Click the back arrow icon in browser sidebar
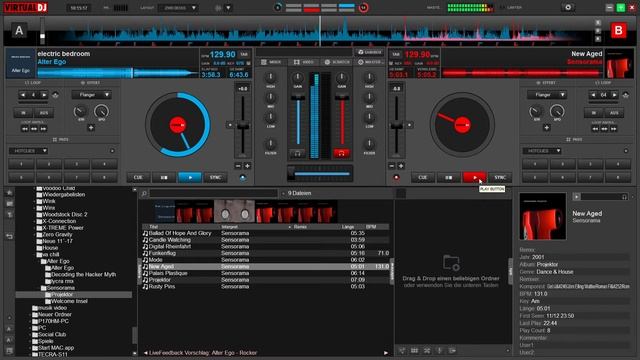 [9, 236]
